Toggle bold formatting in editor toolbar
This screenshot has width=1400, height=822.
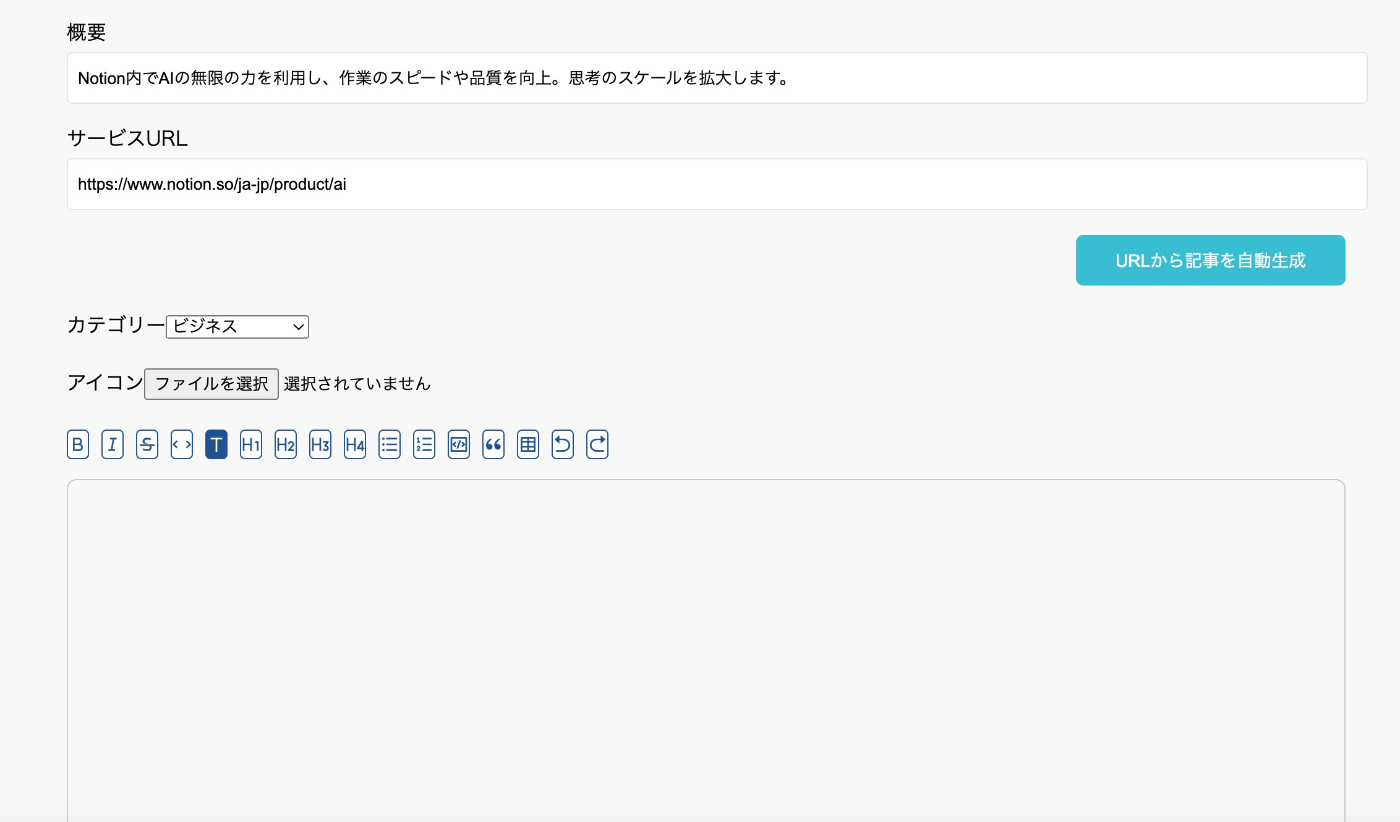pyautogui.click(x=78, y=444)
